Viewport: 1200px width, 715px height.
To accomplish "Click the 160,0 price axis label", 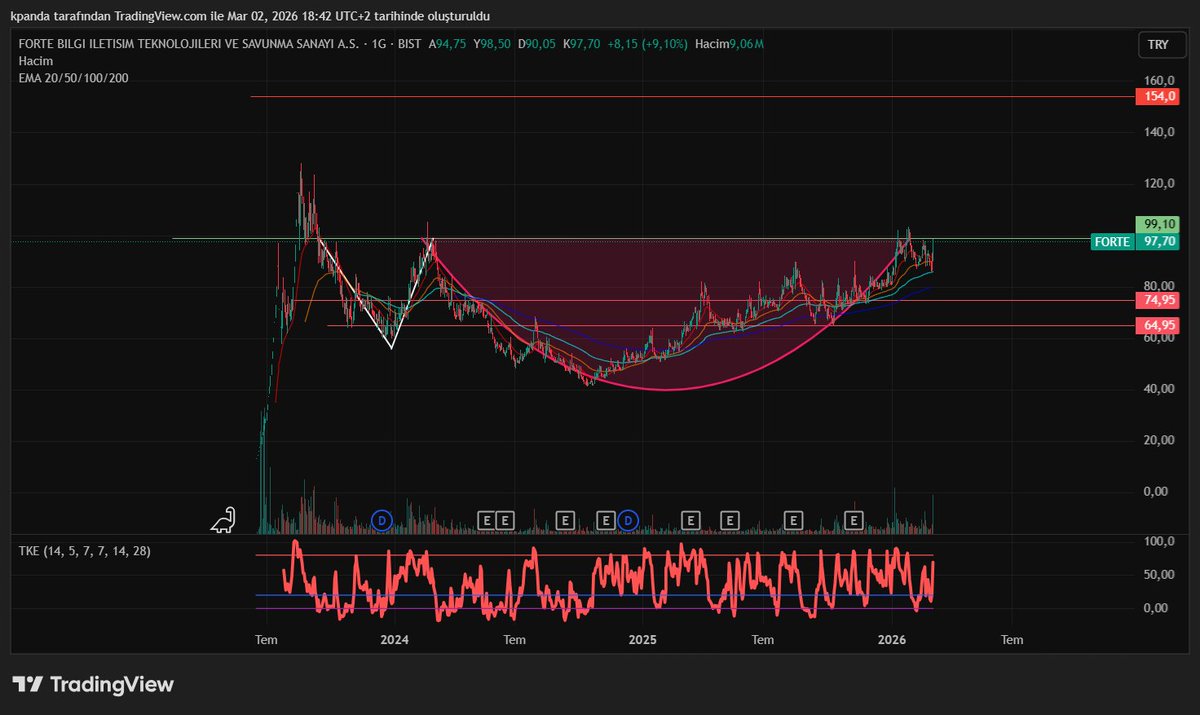I will coord(1159,81).
